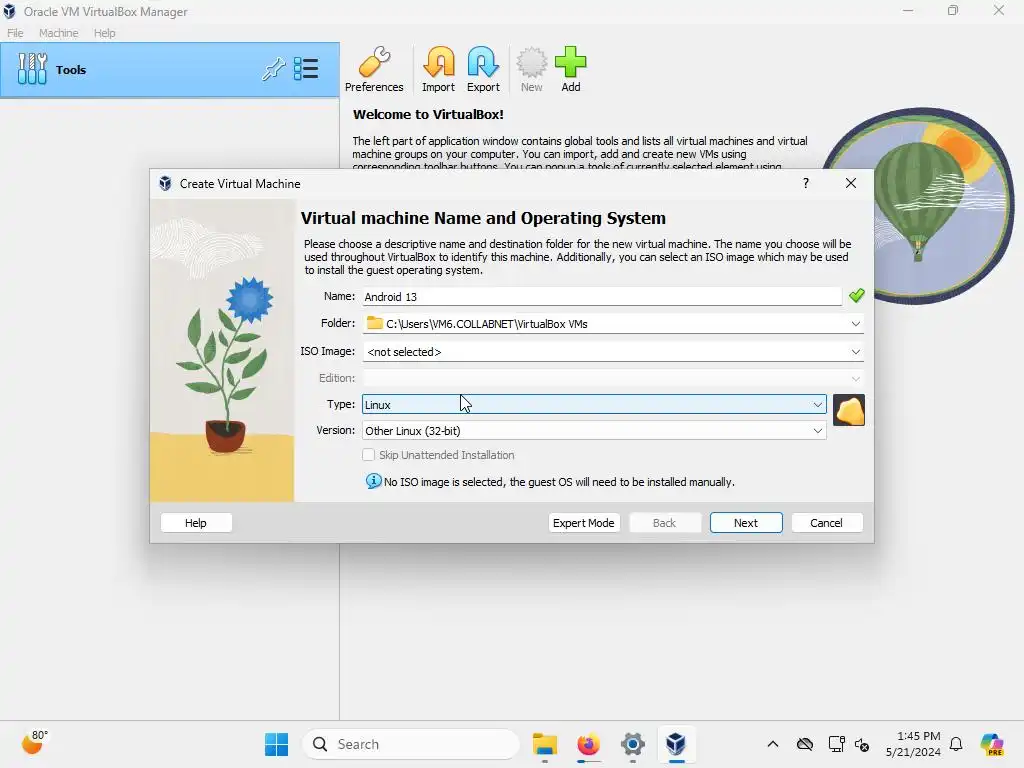Image resolution: width=1024 pixels, height=768 pixels.
Task: Click the Import appliance toolbar icon
Action: tap(438, 70)
